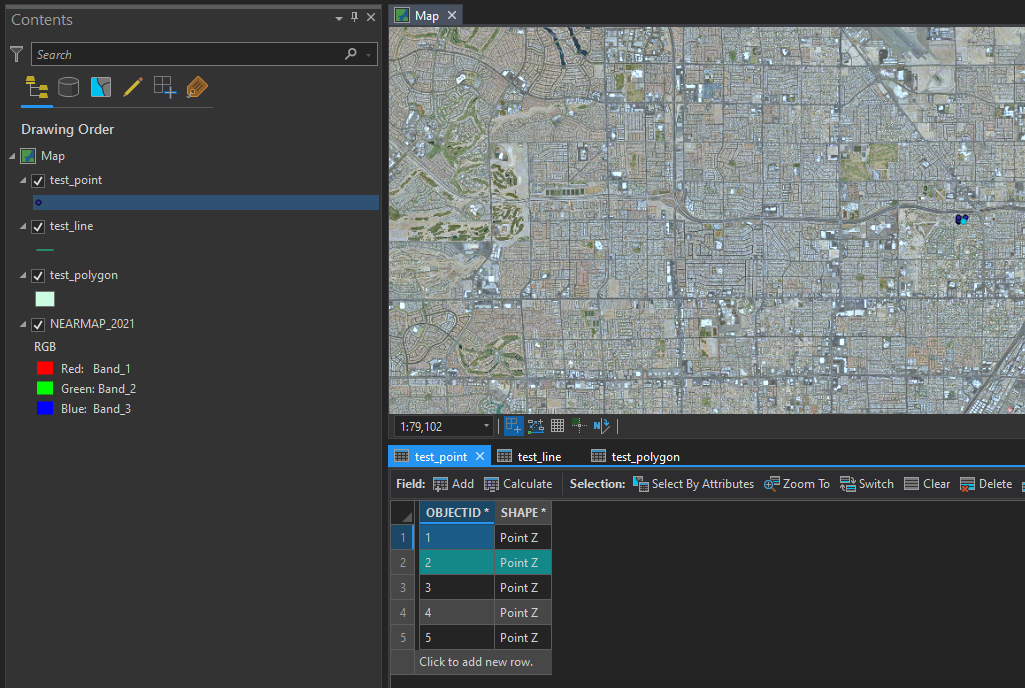
Task: Open Select By Attributes from table toolbar
Action: [x=693, y=484]
